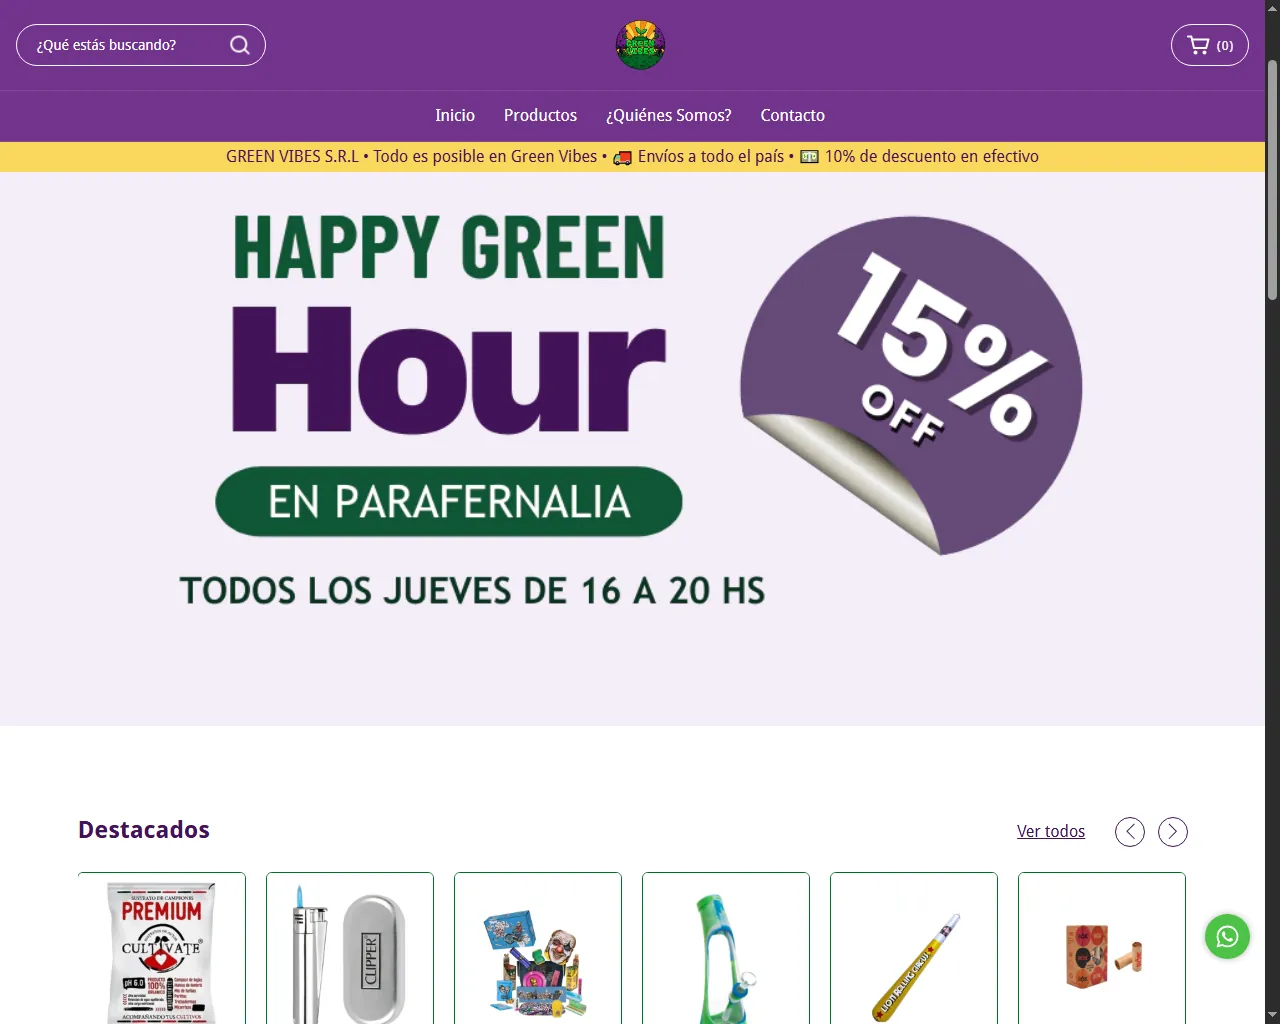
Task: Click the page vertical scrollbar
Action: [1272, 512]
